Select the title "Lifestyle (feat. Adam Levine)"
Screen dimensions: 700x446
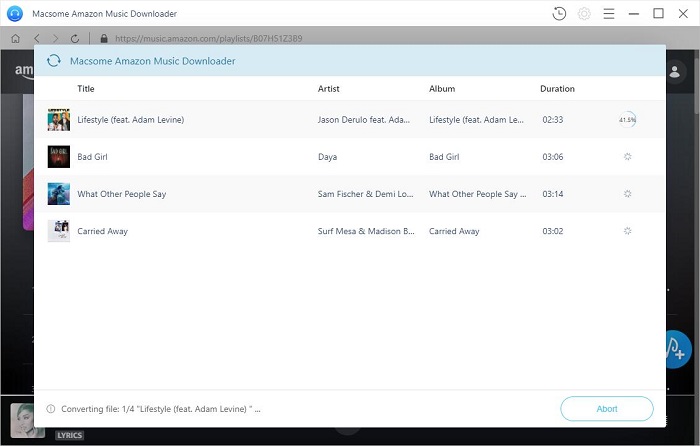coord(131,120)
